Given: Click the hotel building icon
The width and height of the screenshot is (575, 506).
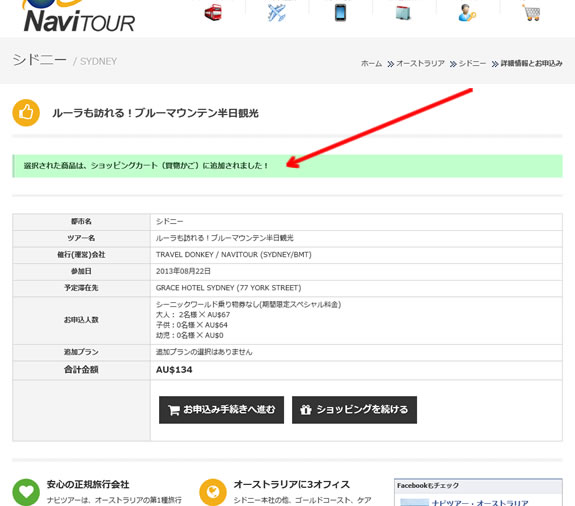Looking at the screenshot, I should point(403,13).
